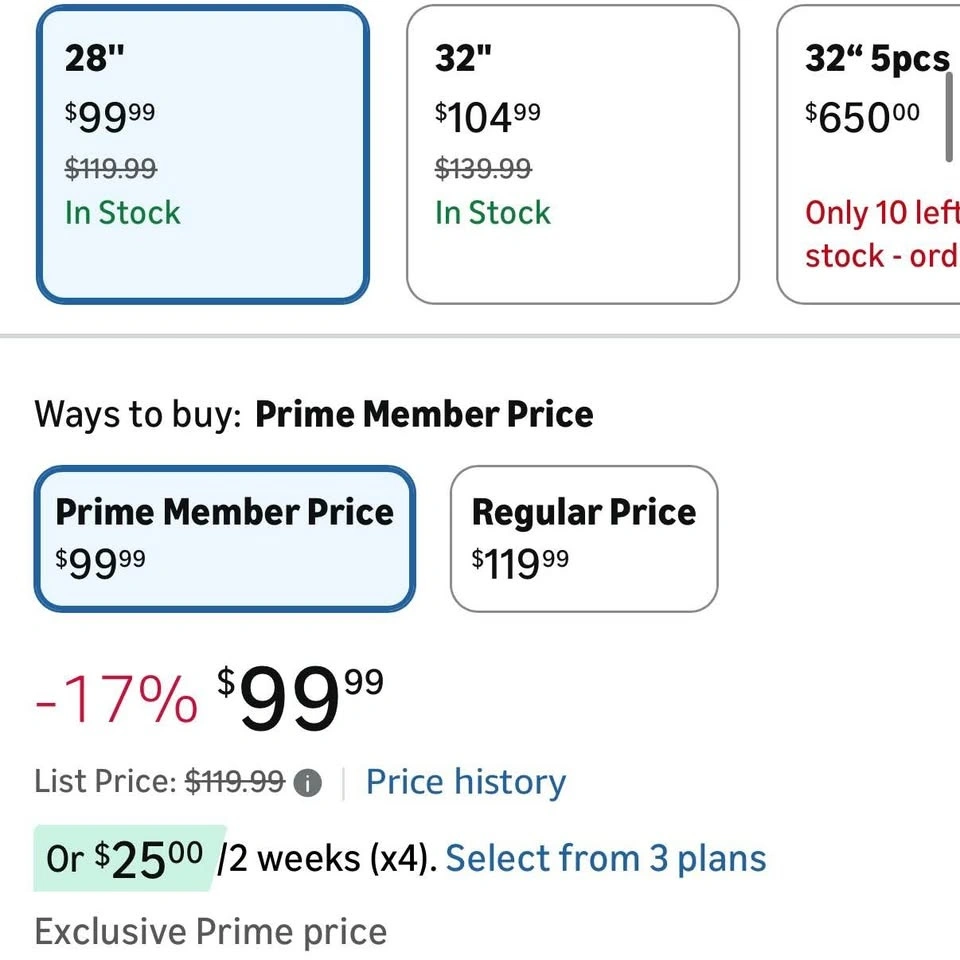Select the 28" size option card
This screenshot has height=960, width=960.
[x=203, y=154]
